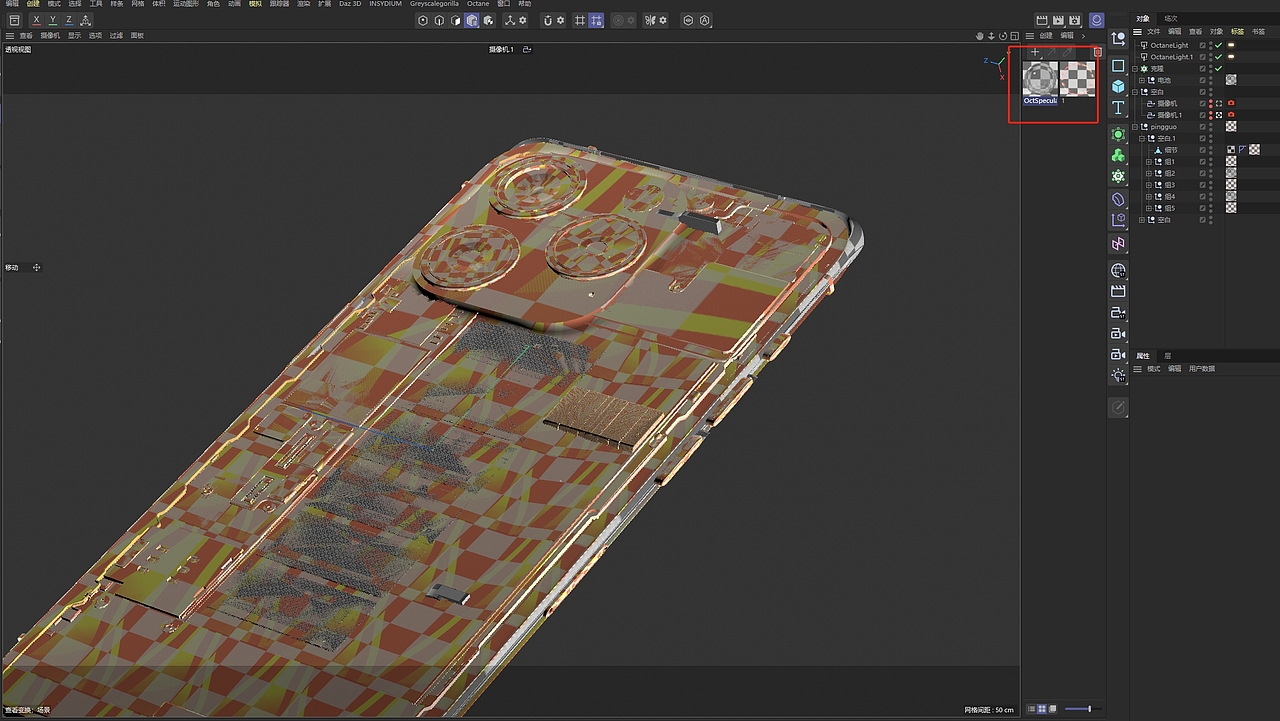Click the 摄像机.1 viewport camera label
This screenshot has width=1280, height=721.
tap(501, 49)
